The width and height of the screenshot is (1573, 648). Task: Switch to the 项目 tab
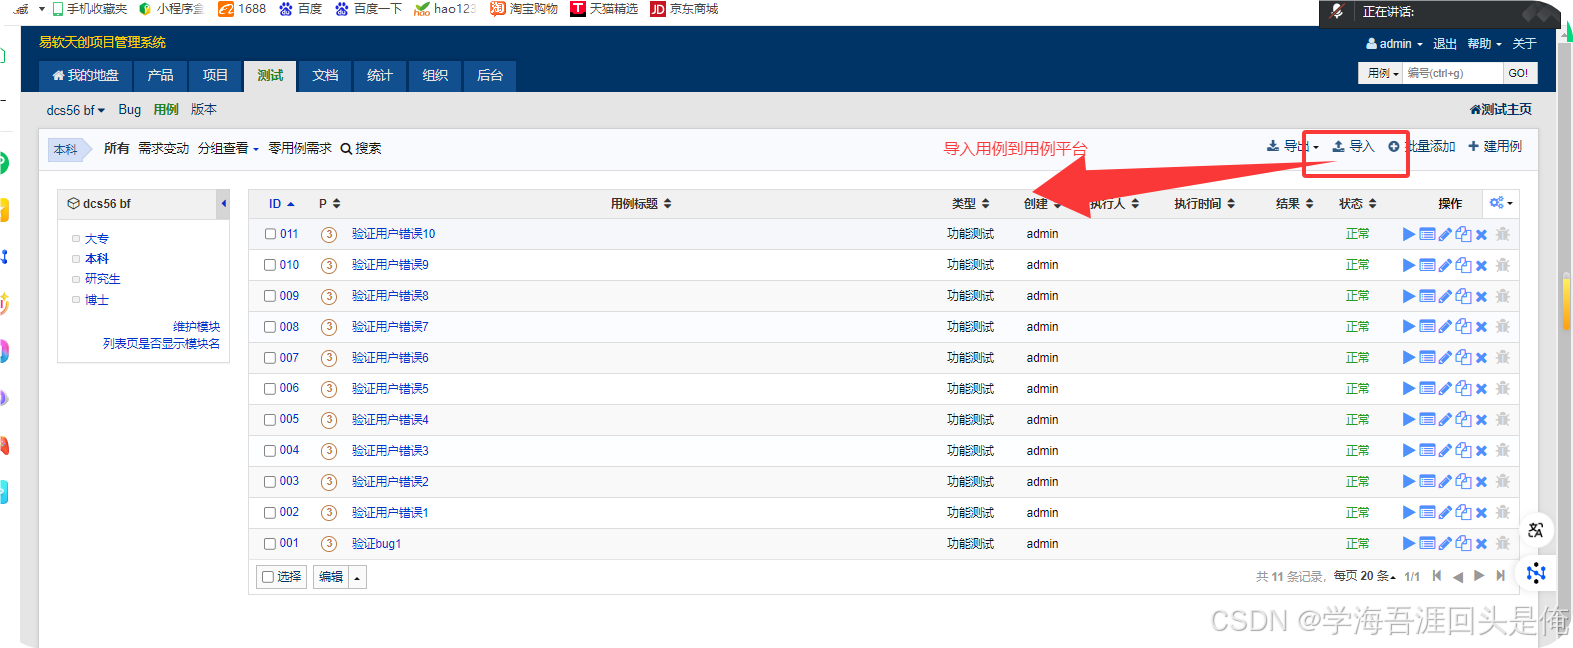(215, 76)
